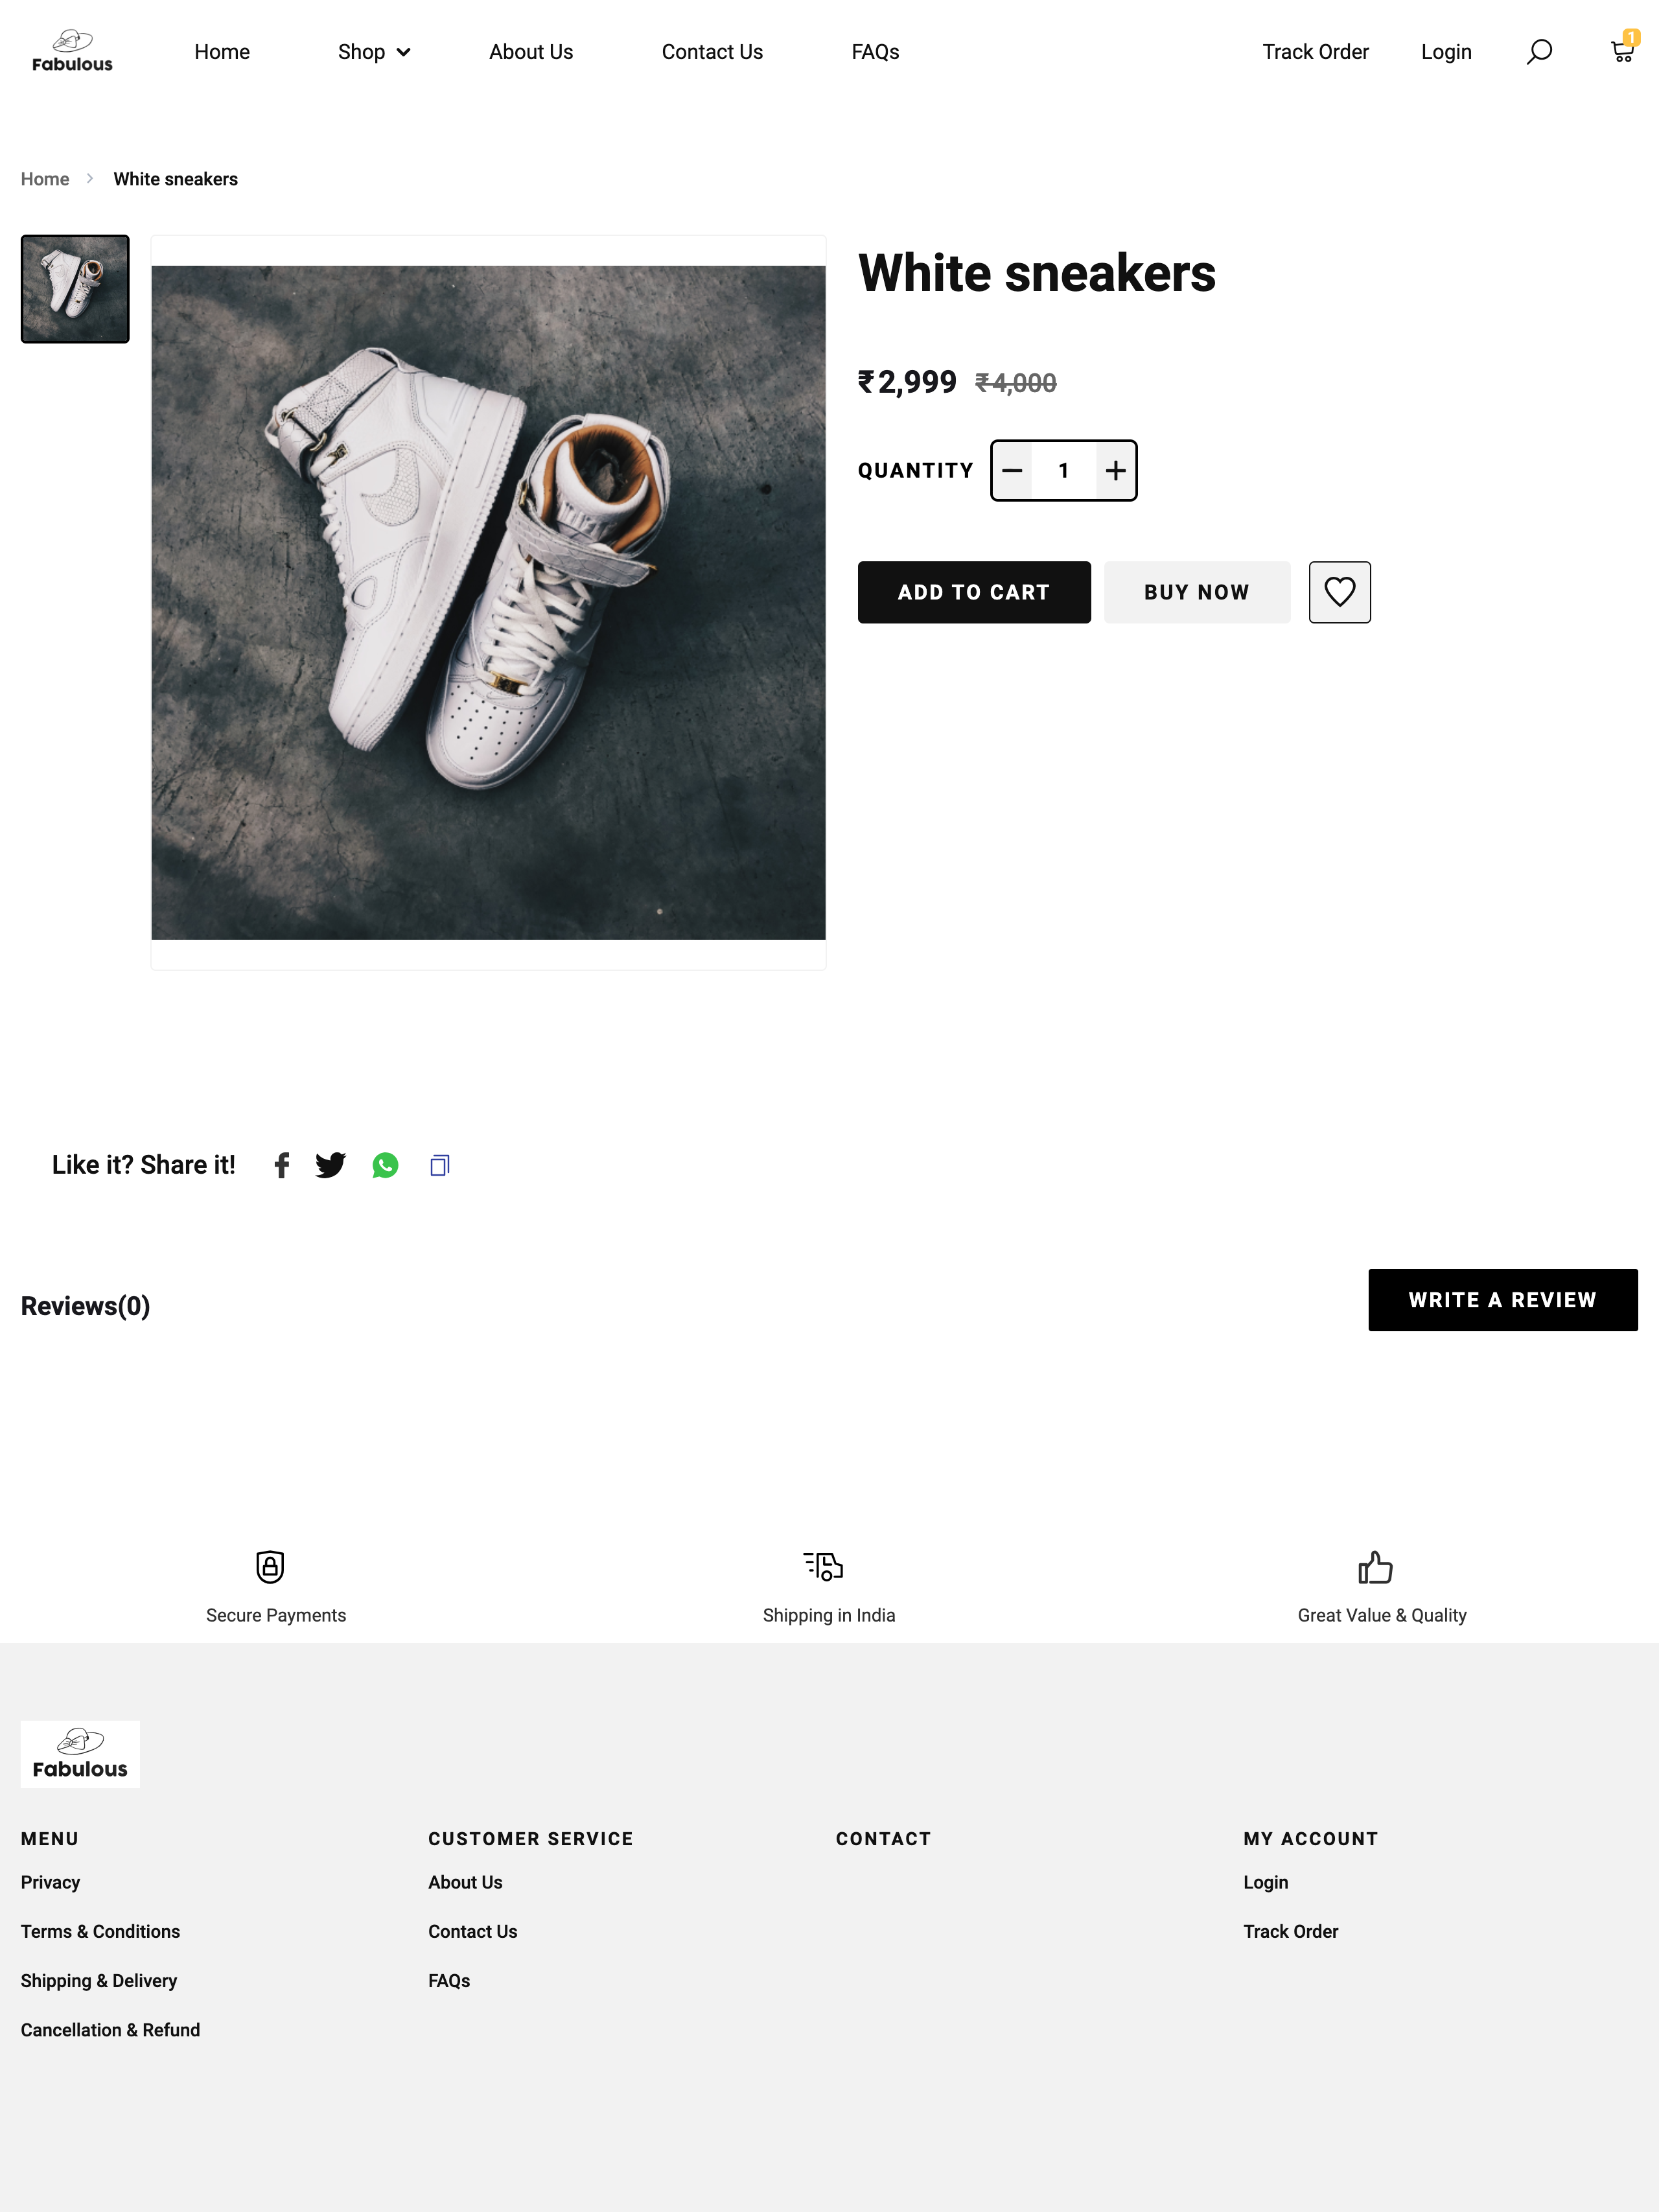Decrease quantity with minus button

tap(1012, 470)
